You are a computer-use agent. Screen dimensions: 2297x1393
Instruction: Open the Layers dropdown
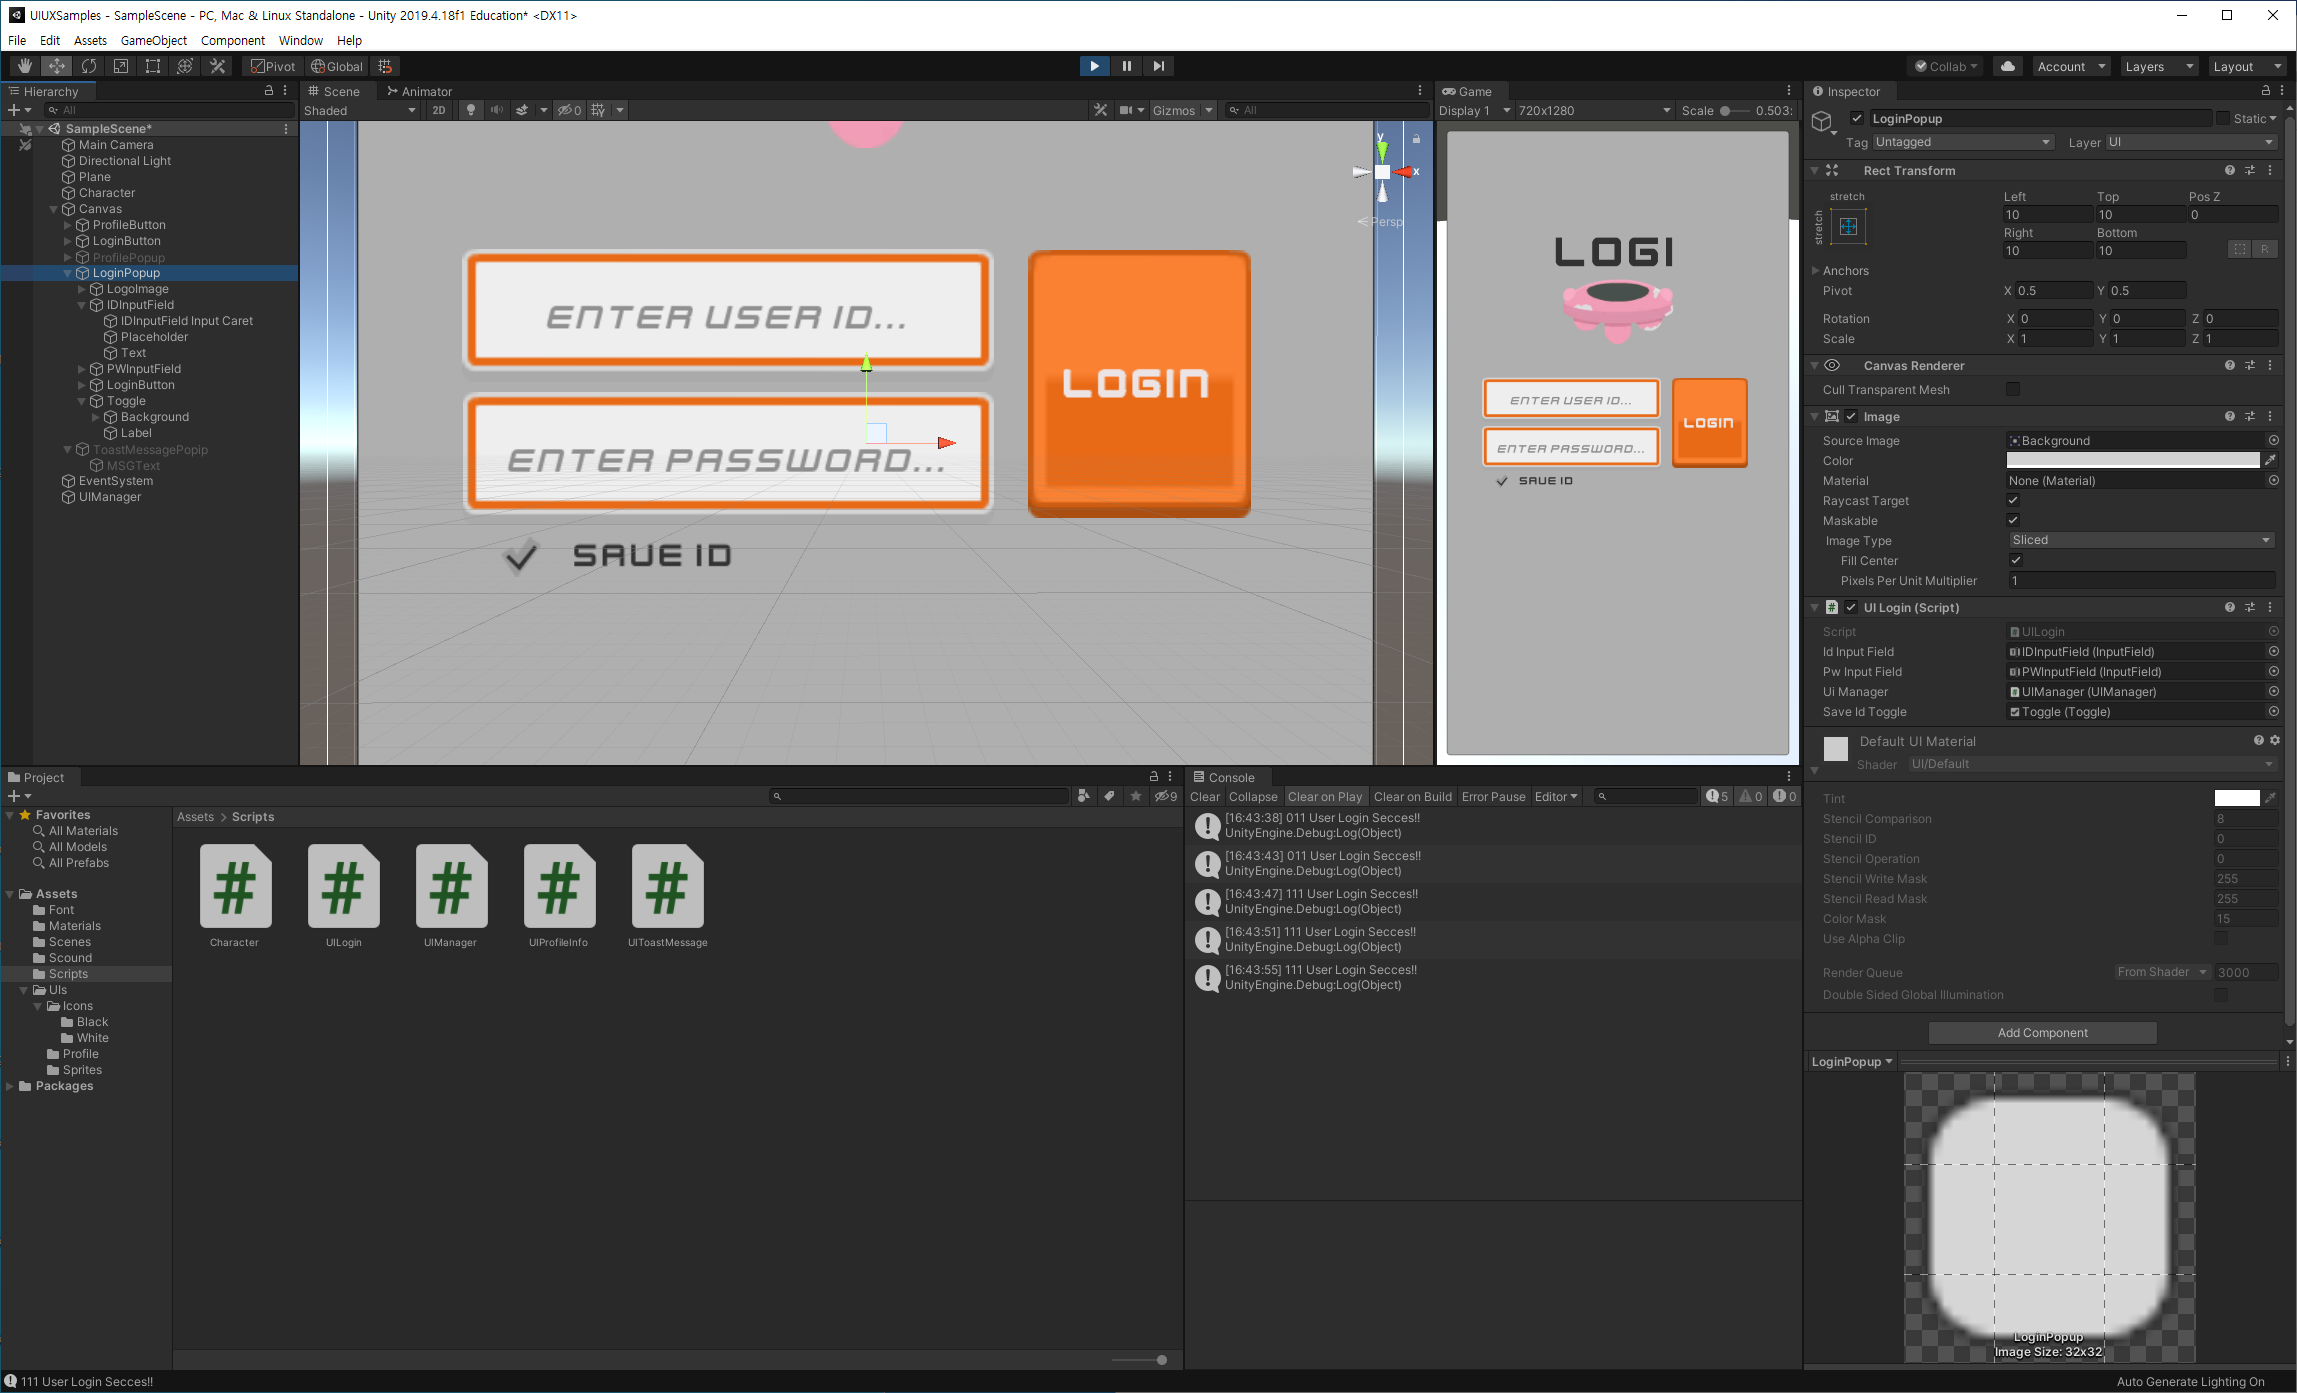[x=2158, y=66]
